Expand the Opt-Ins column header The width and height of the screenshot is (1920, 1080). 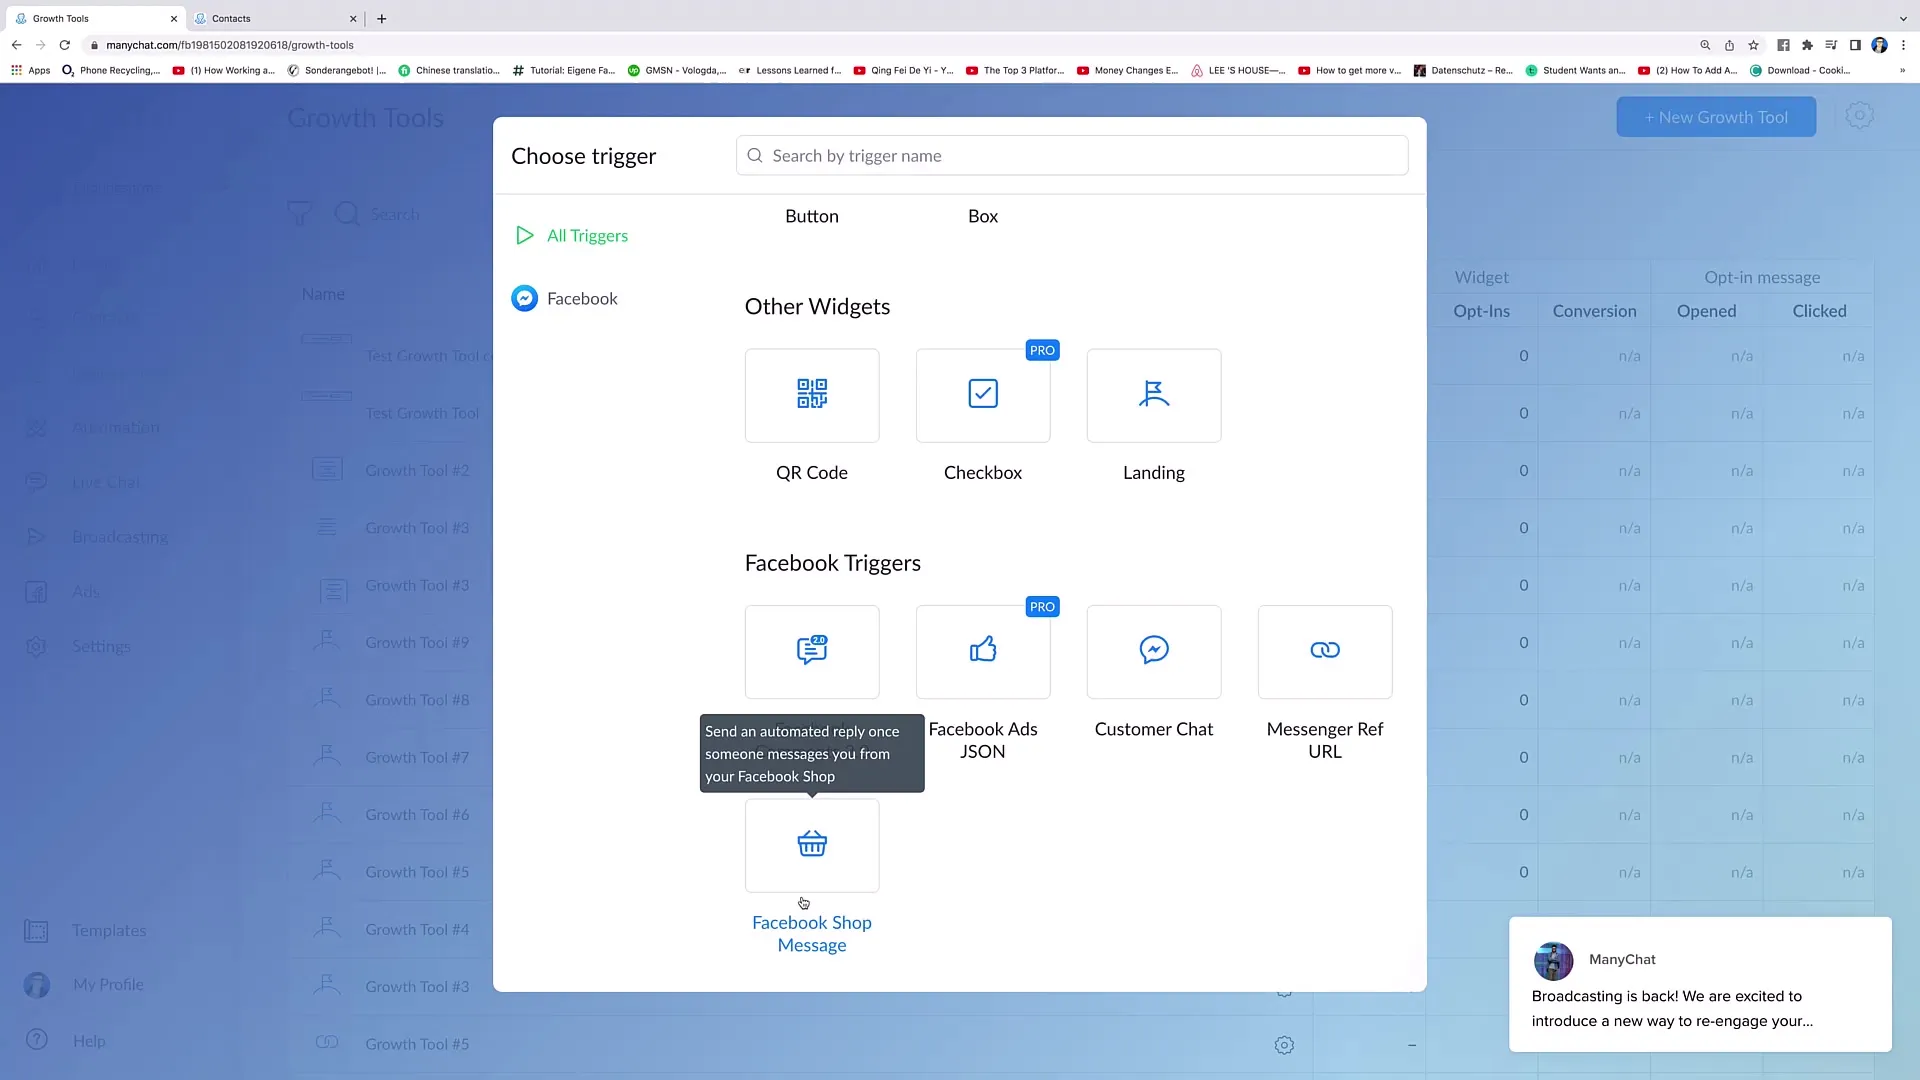[1481, 310]
